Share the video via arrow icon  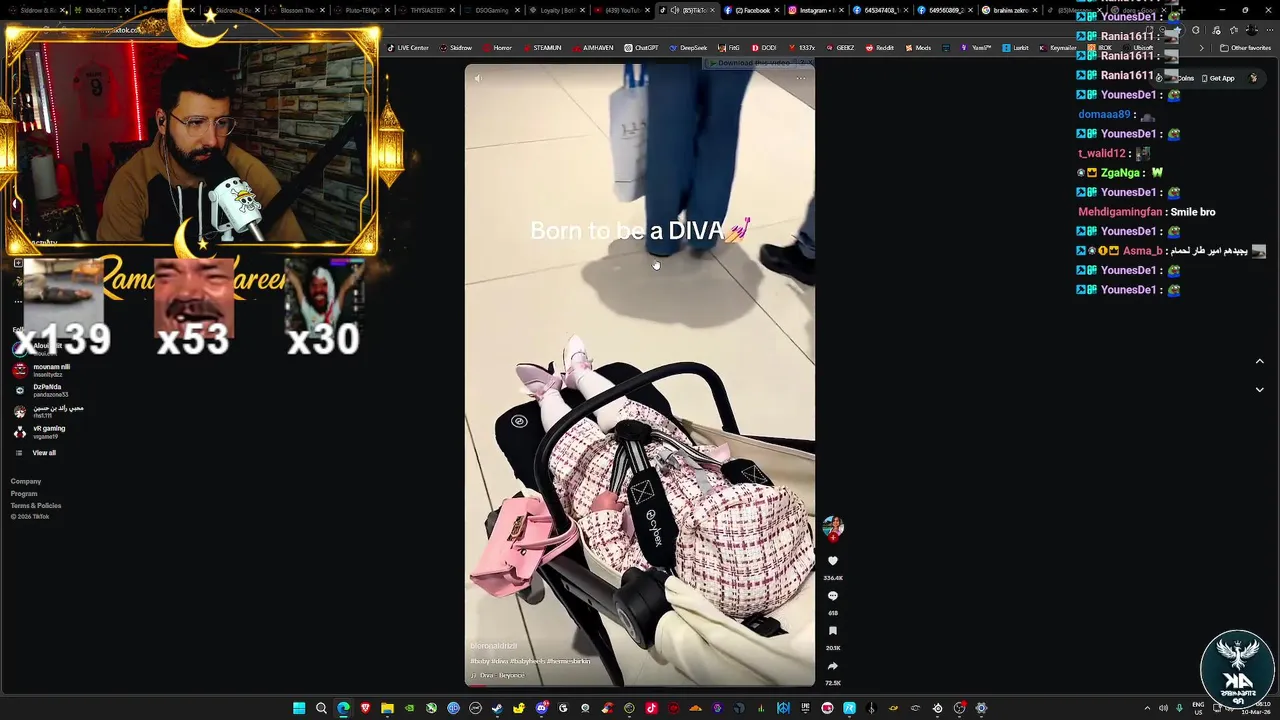tap(832, 666)
